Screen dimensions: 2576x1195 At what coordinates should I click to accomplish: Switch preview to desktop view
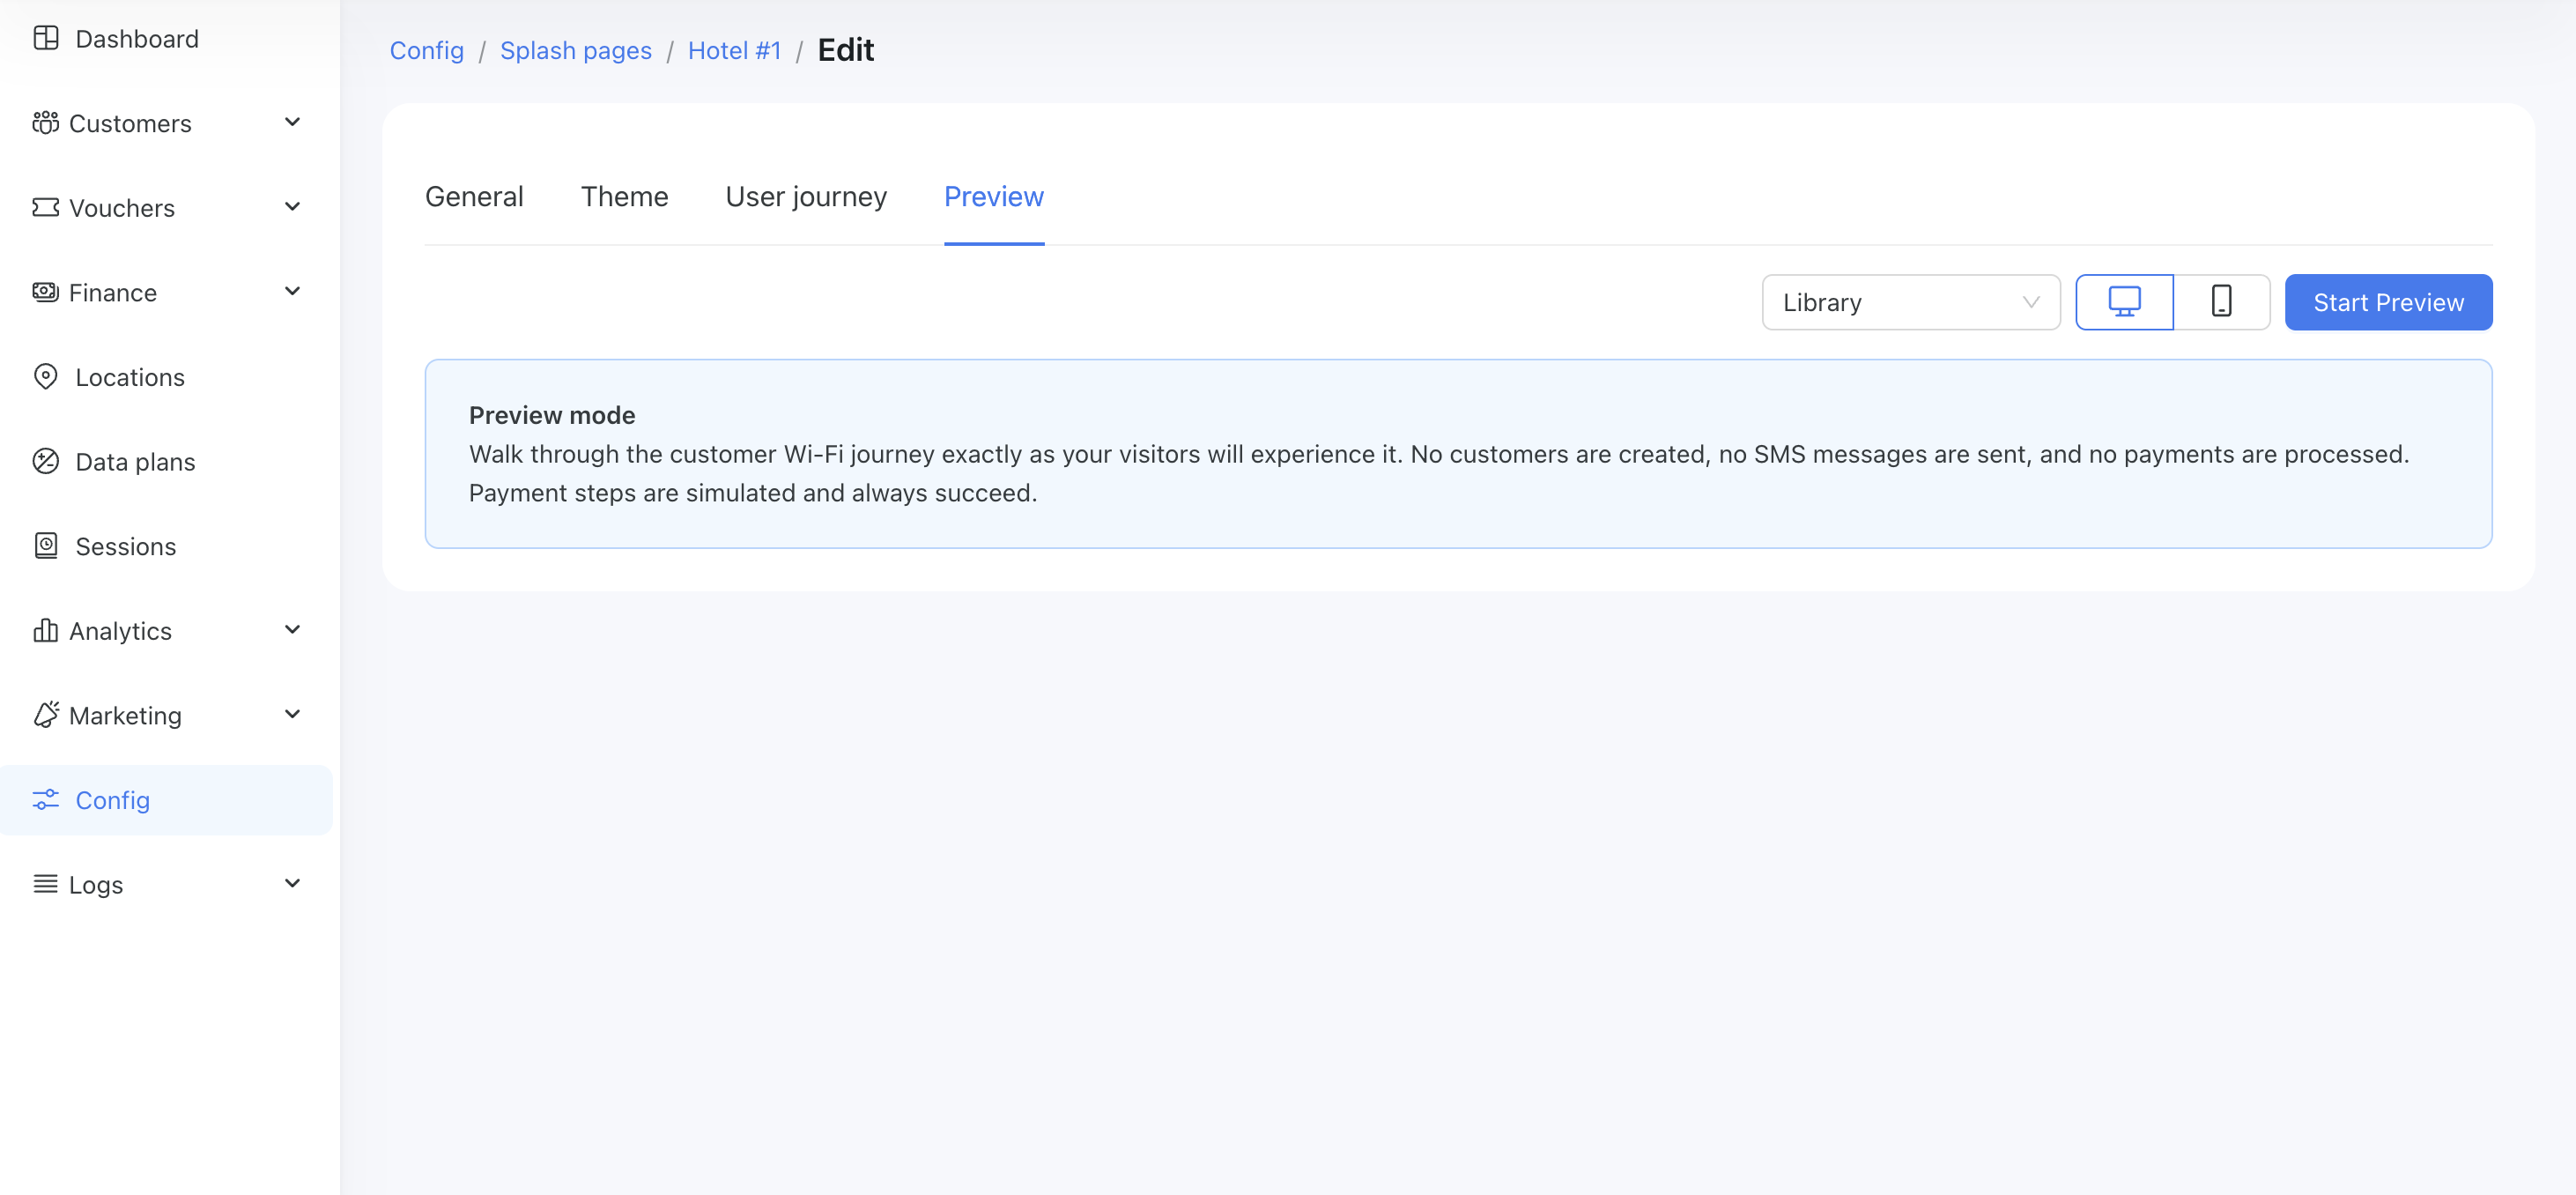tap(2124, 302)
